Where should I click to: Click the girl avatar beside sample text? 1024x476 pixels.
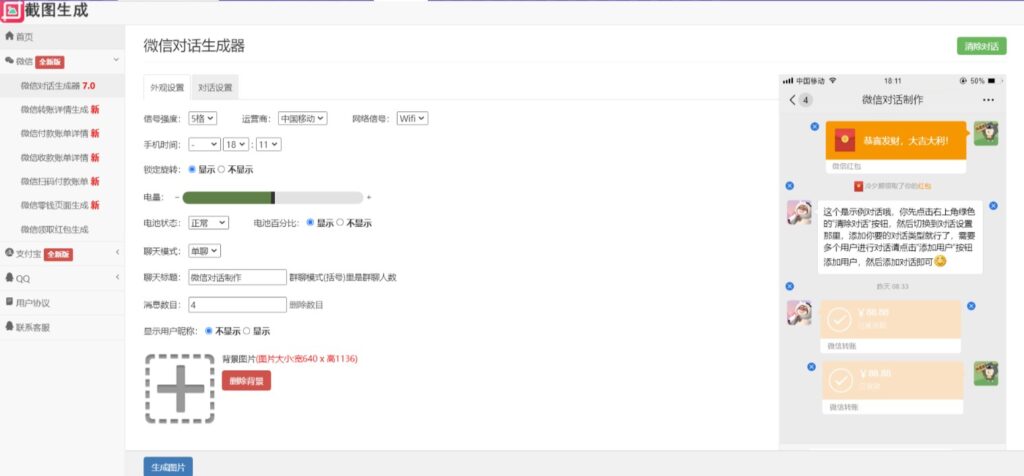click(x=799, y=213)
